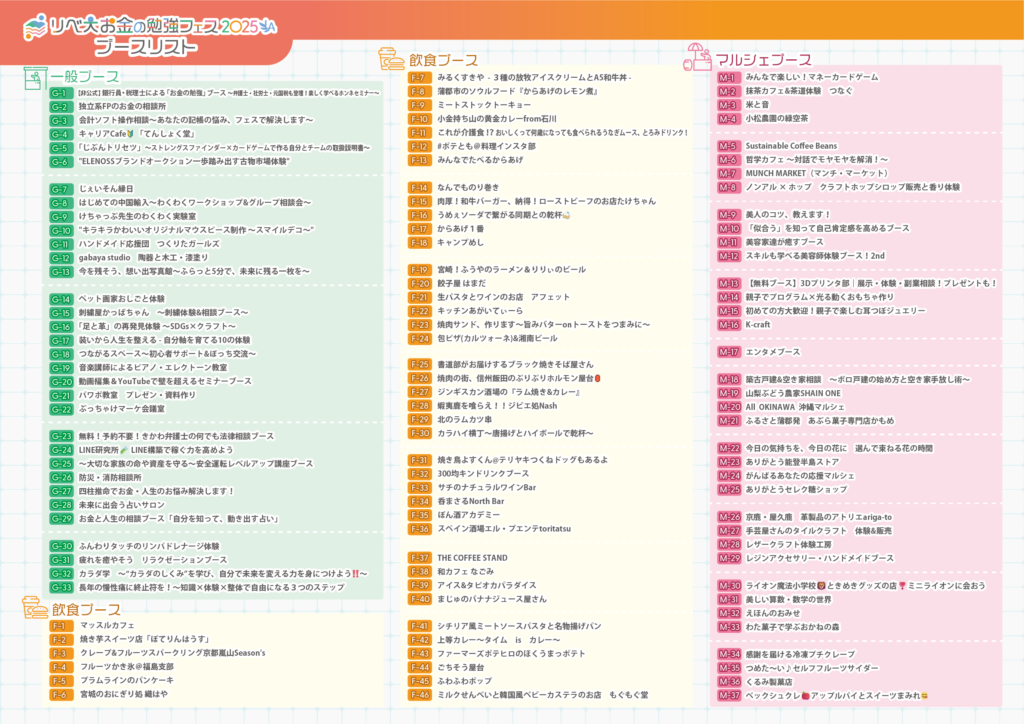The height and width of the screenshot is (724, 1024).
Task: Select THE COFFEE STAND
Action: click(x=458, y=558)
